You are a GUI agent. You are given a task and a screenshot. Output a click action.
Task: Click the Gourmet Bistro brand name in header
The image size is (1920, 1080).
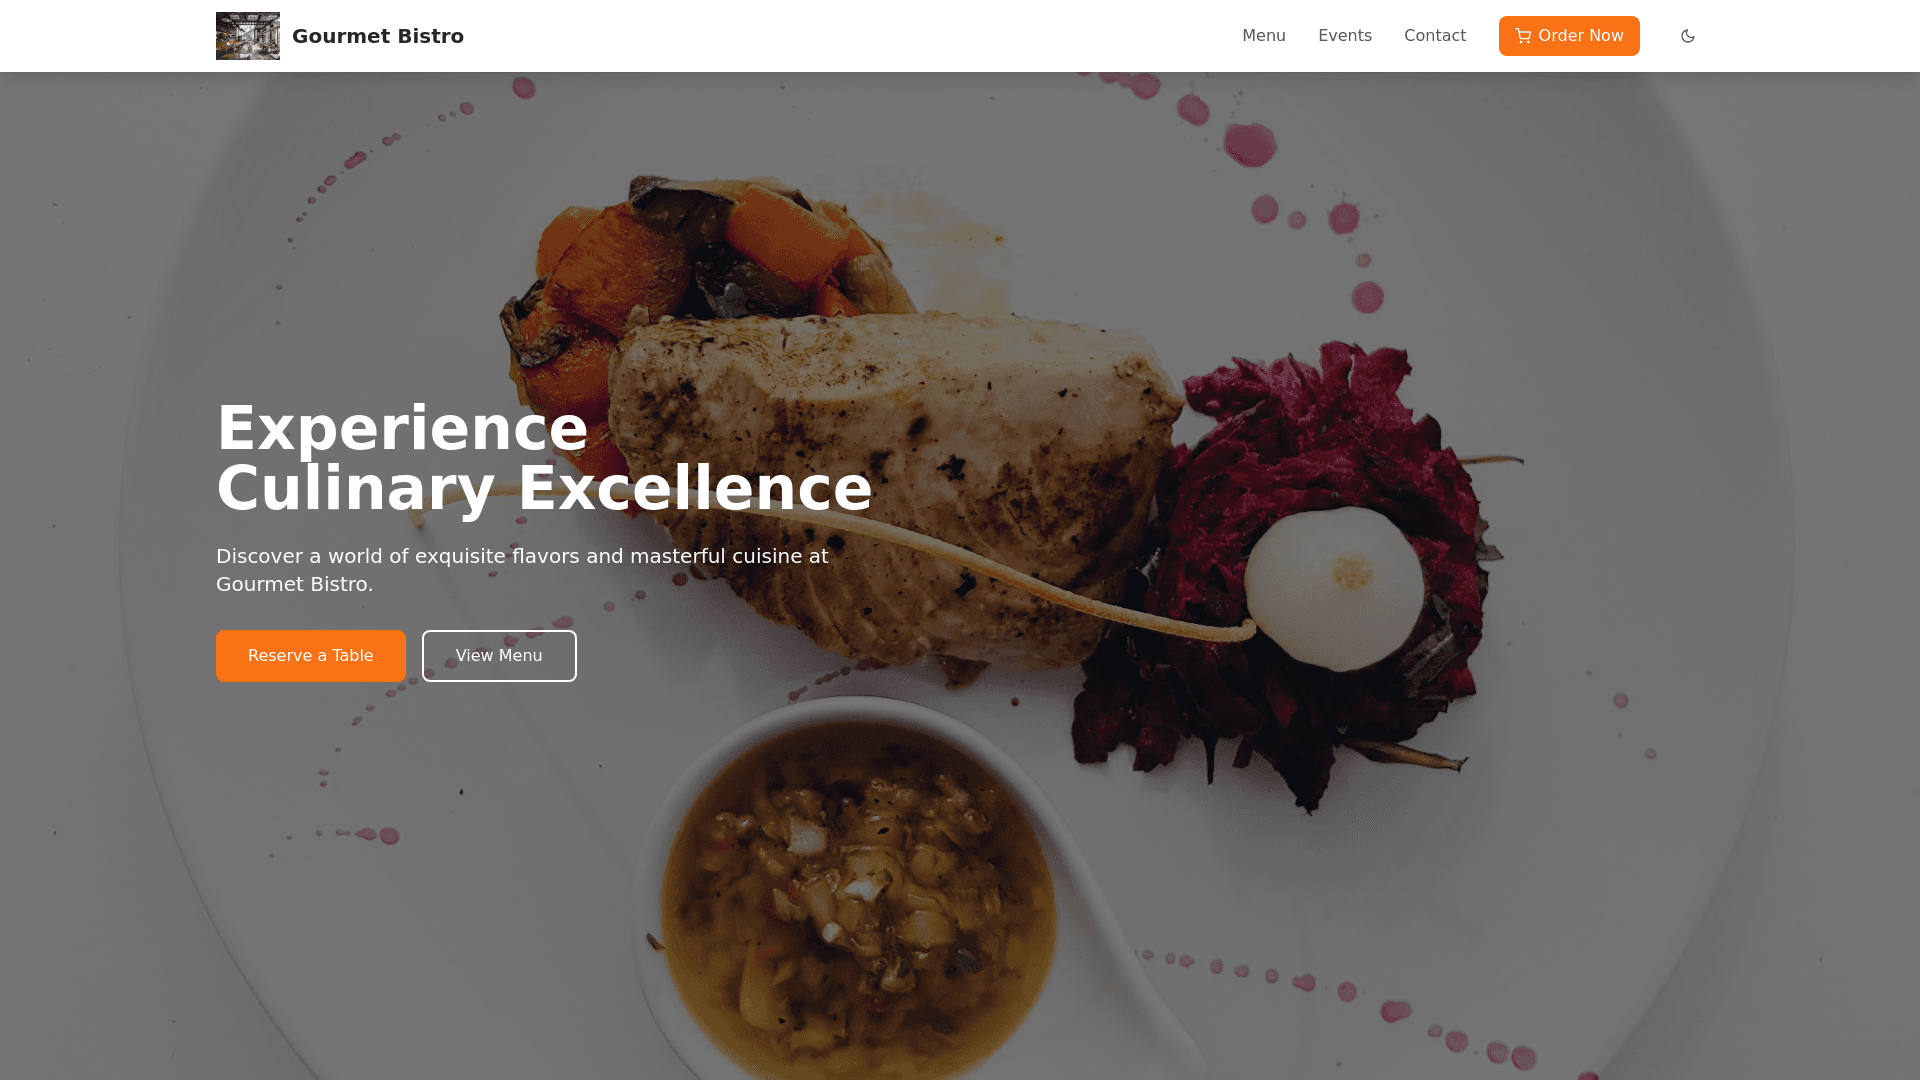(378, 36)
